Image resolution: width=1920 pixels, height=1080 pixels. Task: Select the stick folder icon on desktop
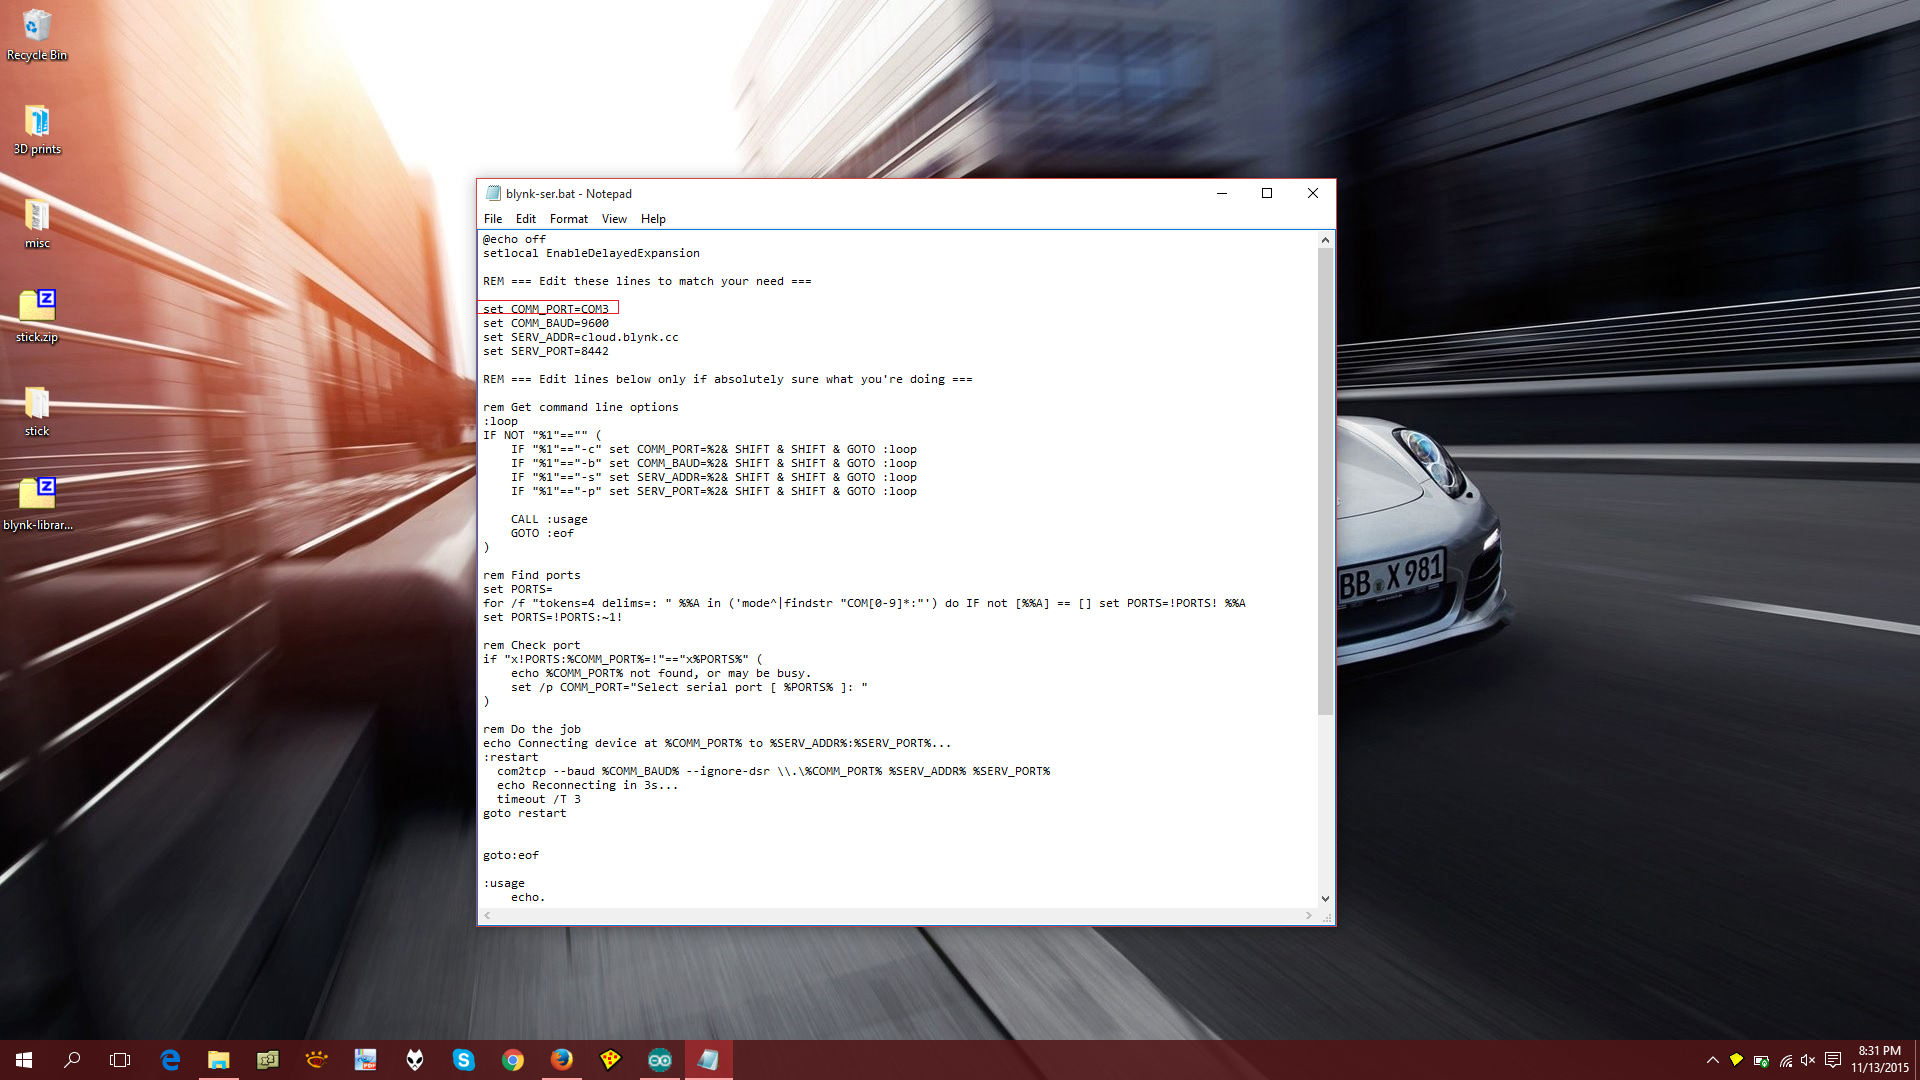point(37,411)
